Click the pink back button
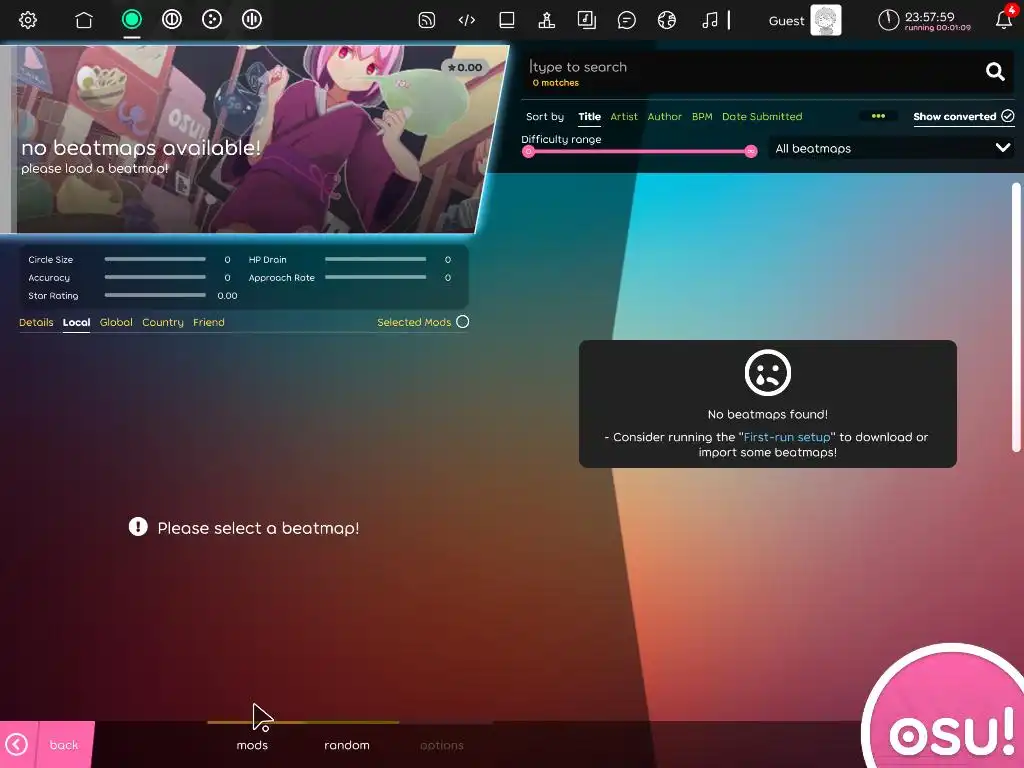This screenshot has width=1024, height=768. [47, 744]
